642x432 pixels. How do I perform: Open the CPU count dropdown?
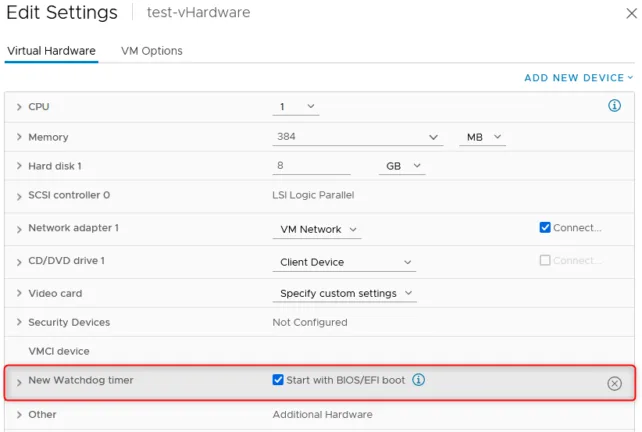(296, 107)
